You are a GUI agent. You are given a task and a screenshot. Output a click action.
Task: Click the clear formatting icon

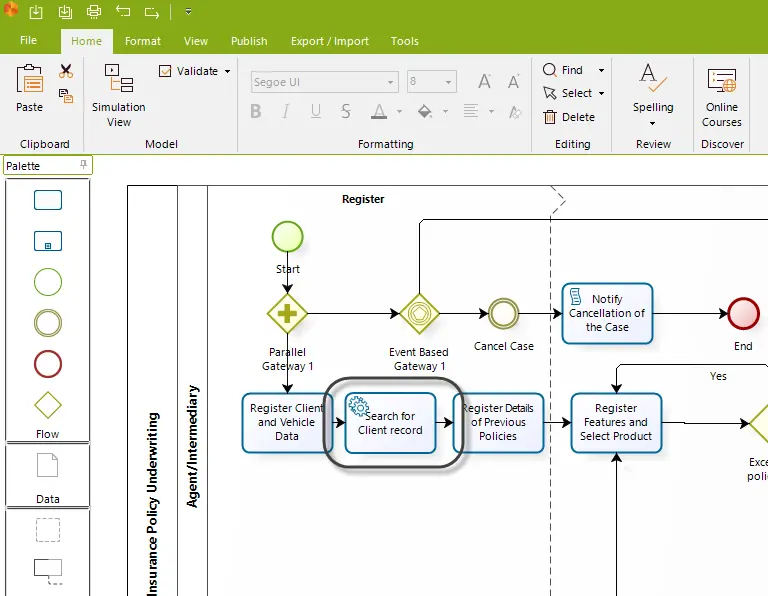tap(515, 112)
